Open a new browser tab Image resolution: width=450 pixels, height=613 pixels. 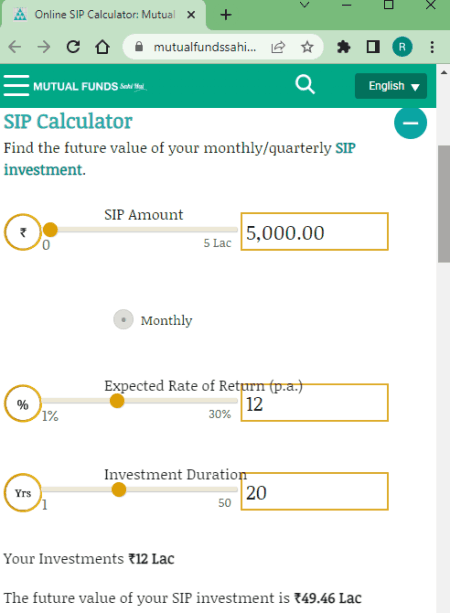click(226, 15)
